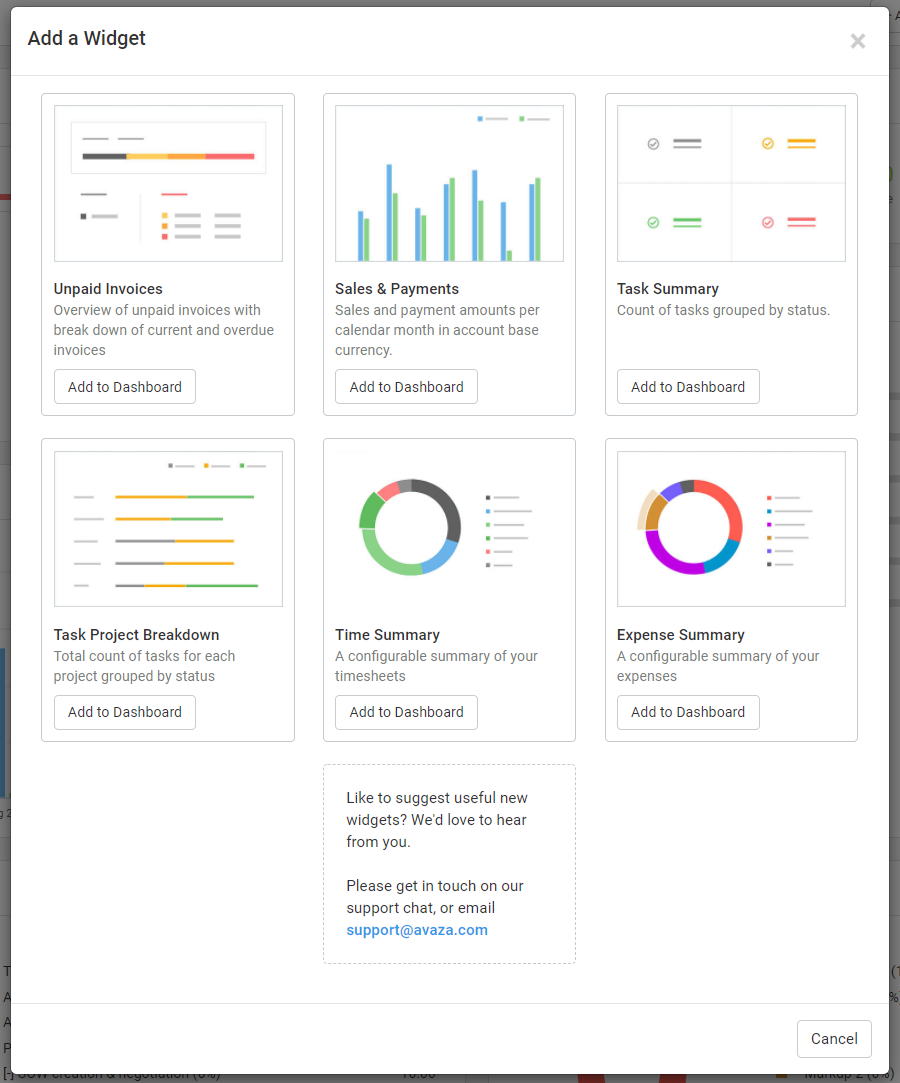
Task: Click the Time Summary heading text
Action: (x=387, y=635)
